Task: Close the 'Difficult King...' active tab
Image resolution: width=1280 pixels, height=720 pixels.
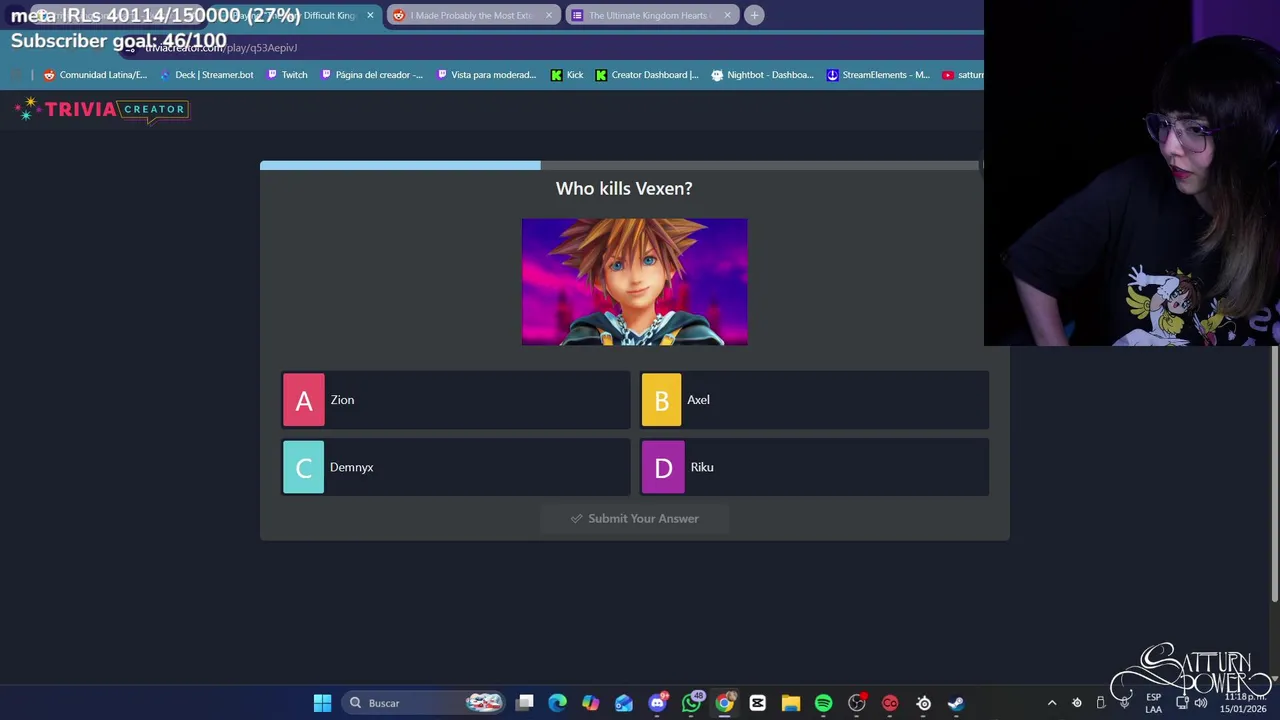Action: click(x=370, y=15)
